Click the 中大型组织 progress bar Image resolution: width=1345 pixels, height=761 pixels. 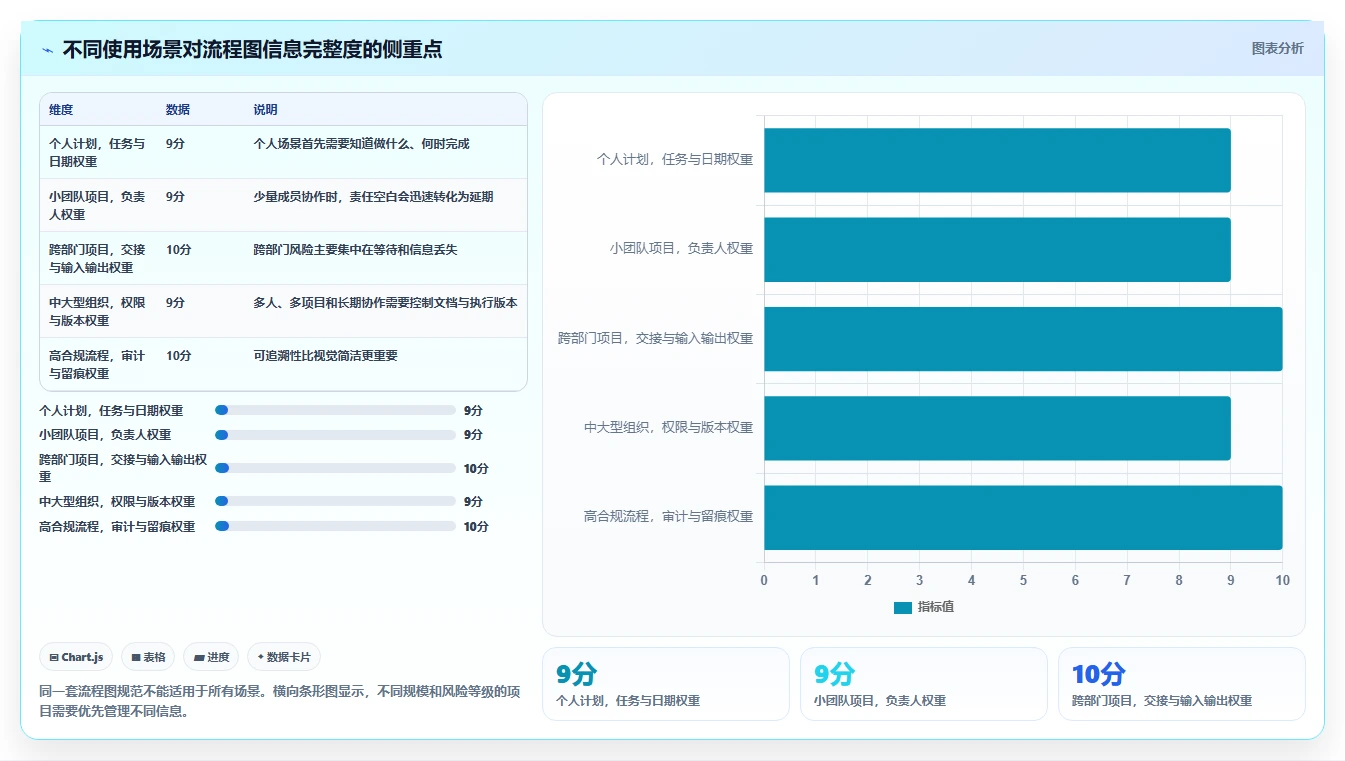335,501
